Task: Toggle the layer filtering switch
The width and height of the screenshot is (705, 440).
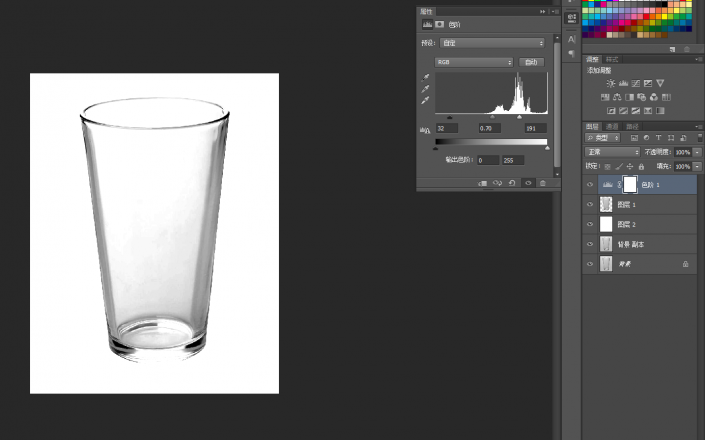Action: (700, 138)
